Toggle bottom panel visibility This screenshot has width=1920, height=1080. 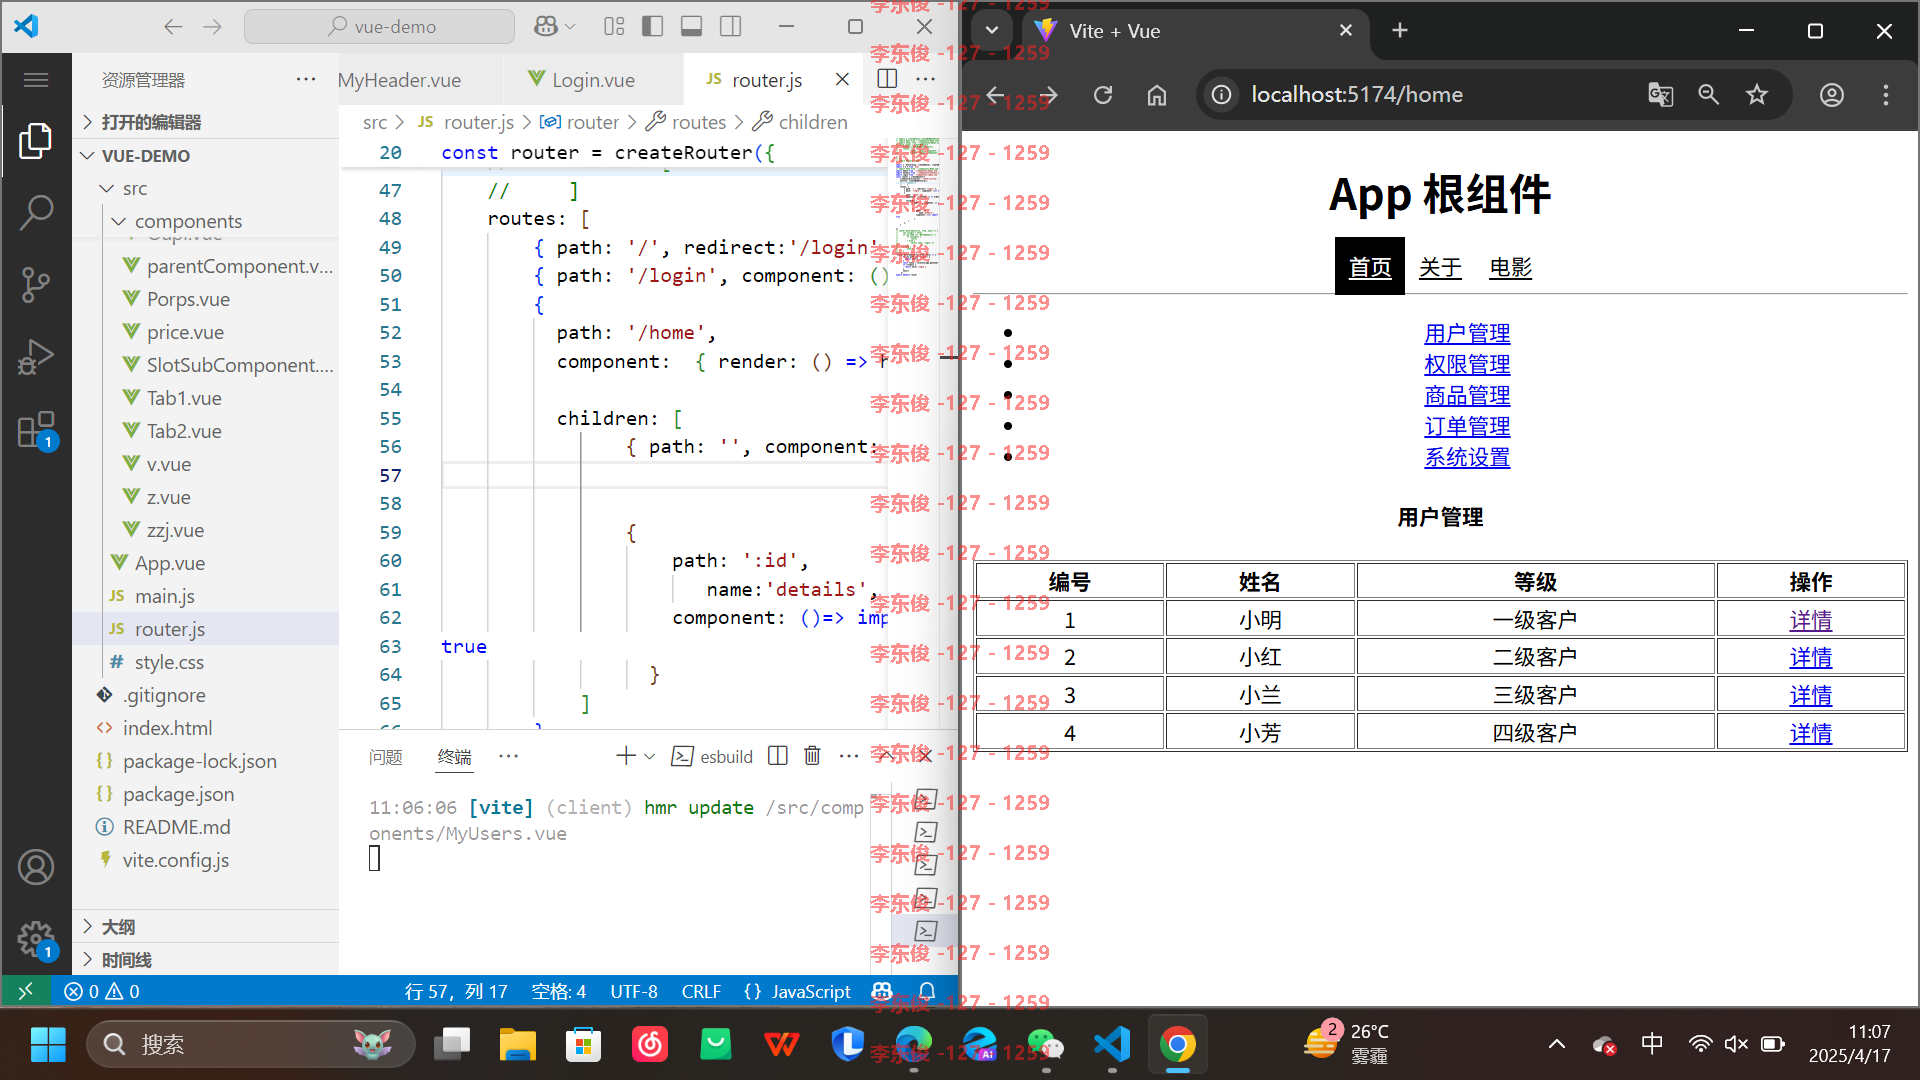[x=691, y=27]
